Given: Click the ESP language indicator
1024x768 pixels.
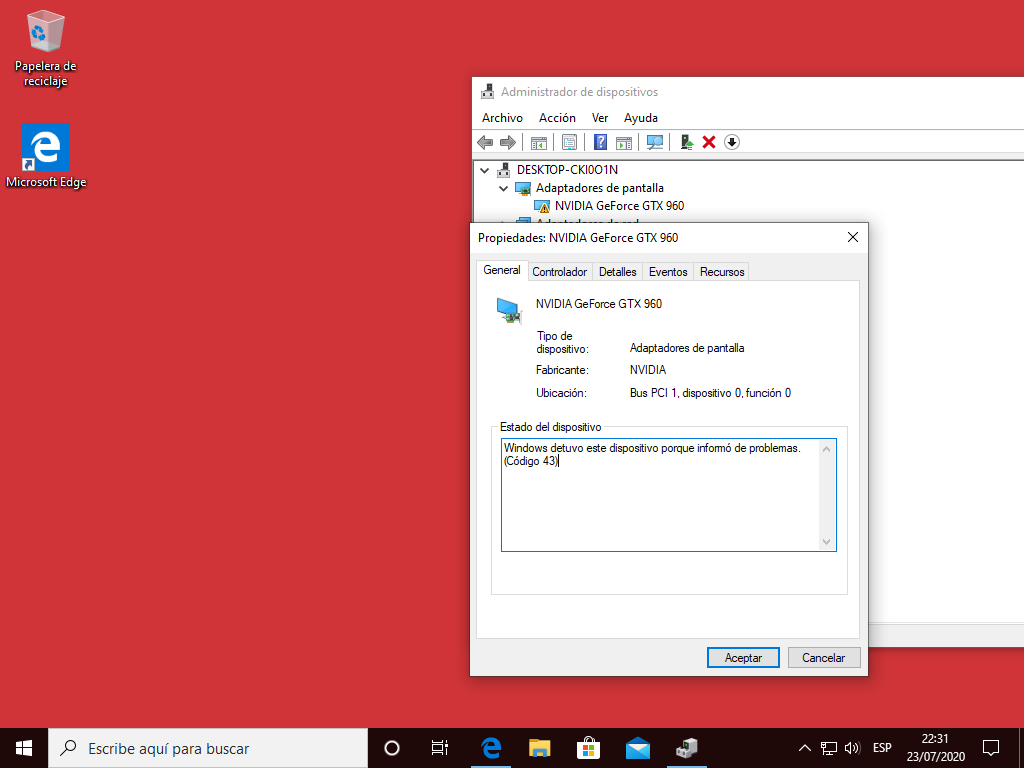Looking at the screenshot, I should (x=882, y=748).
